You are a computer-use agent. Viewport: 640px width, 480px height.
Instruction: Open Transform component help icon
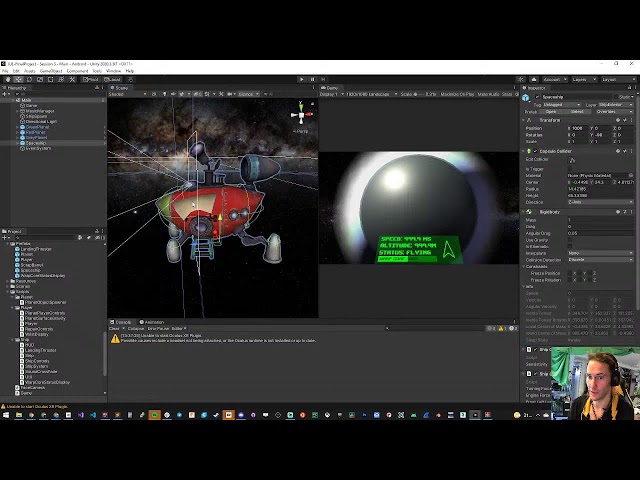click(618, 120)
